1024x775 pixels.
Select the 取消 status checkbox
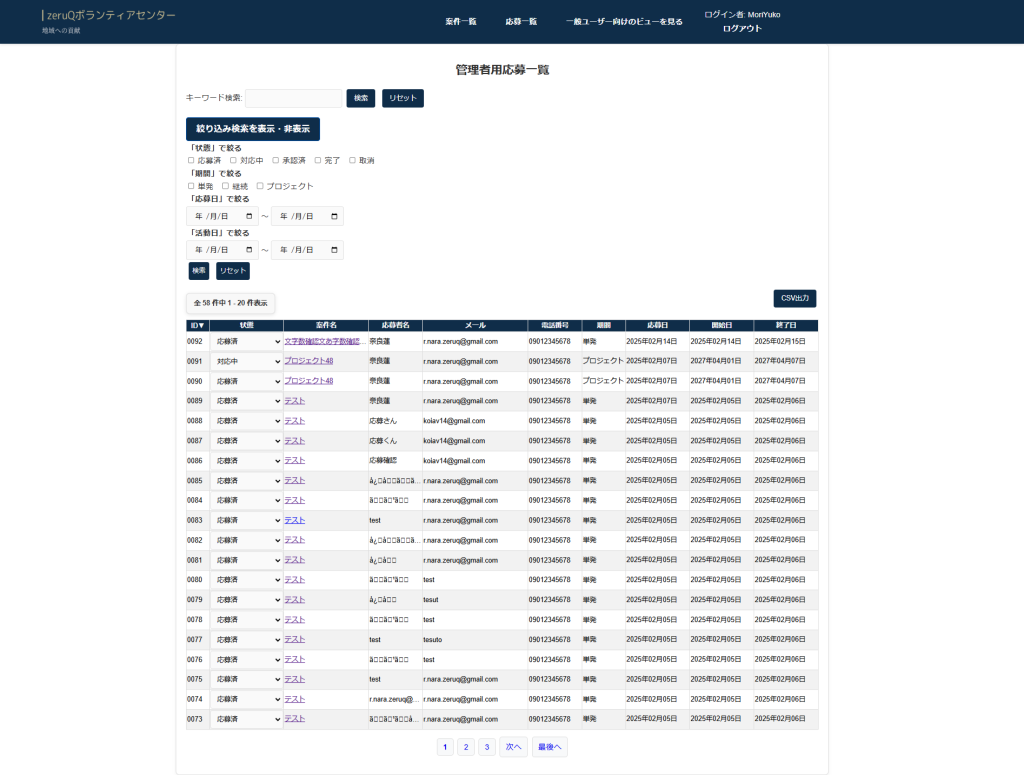[x=352, y=160]
